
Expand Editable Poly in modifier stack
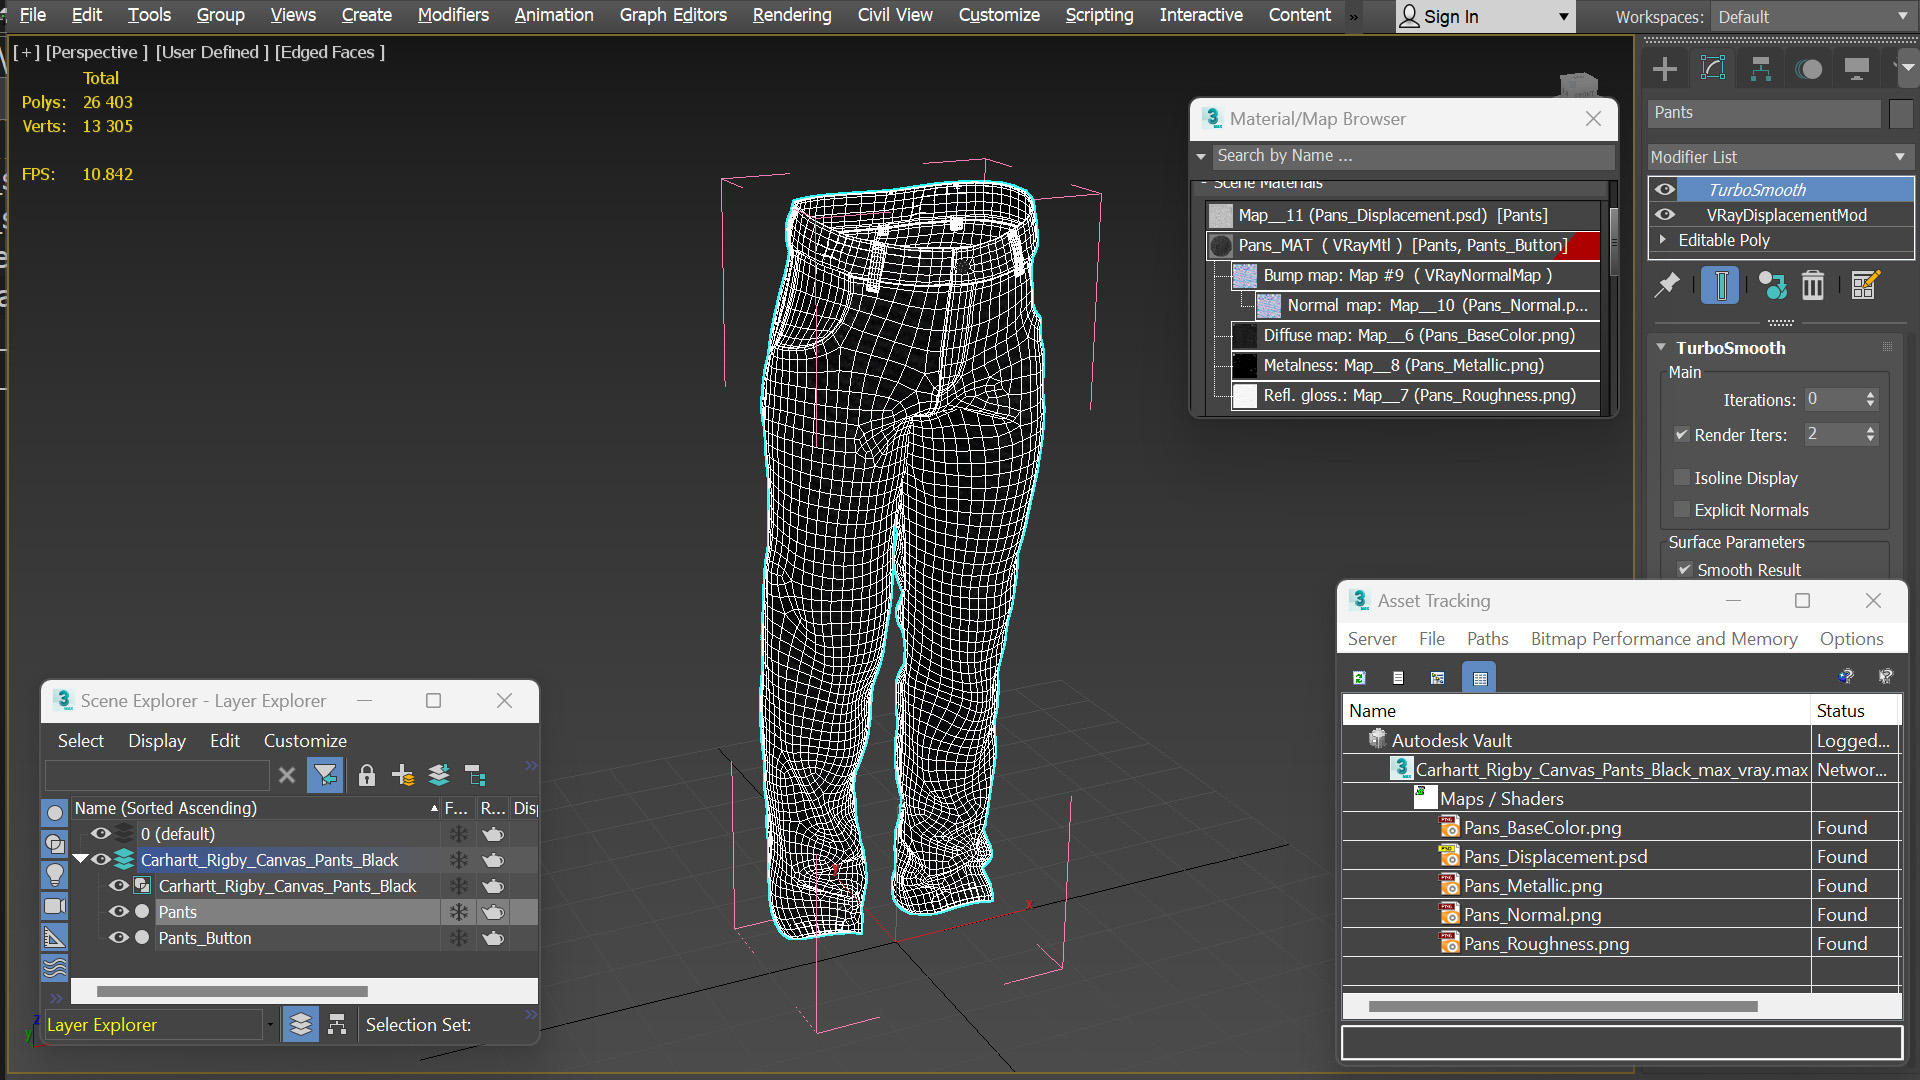coord(1663,240)
